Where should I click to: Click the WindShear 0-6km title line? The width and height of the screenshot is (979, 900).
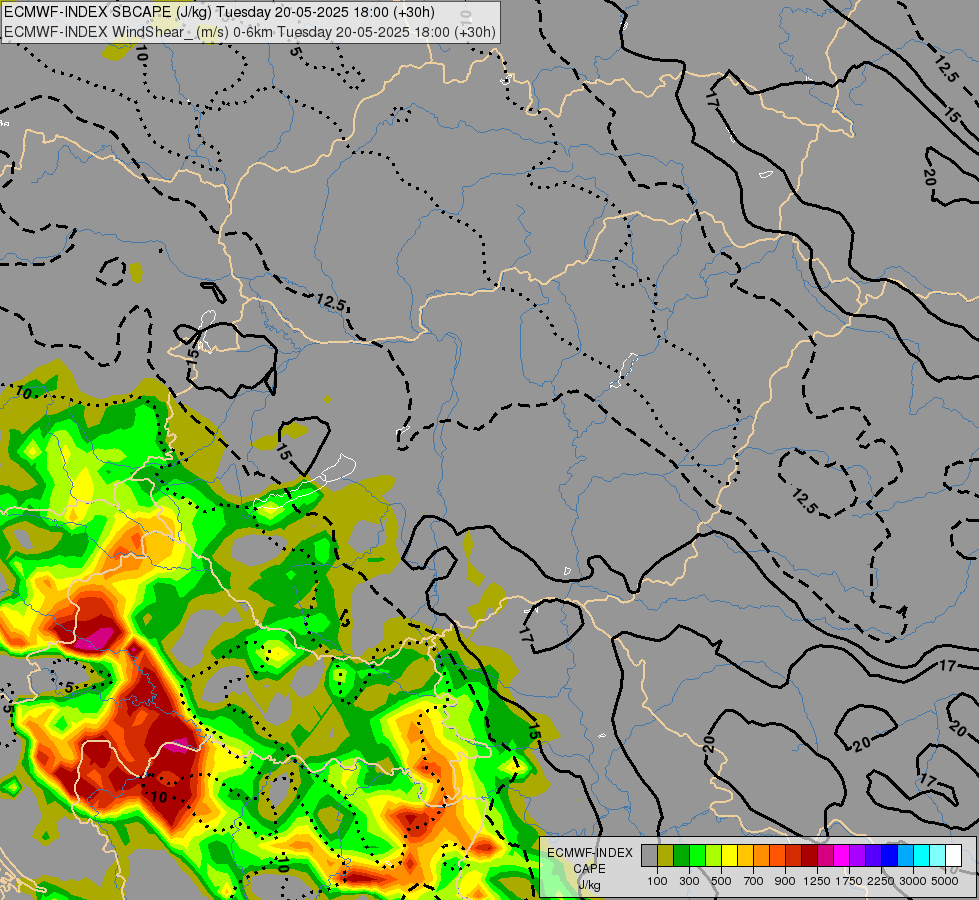click(250, 32)
